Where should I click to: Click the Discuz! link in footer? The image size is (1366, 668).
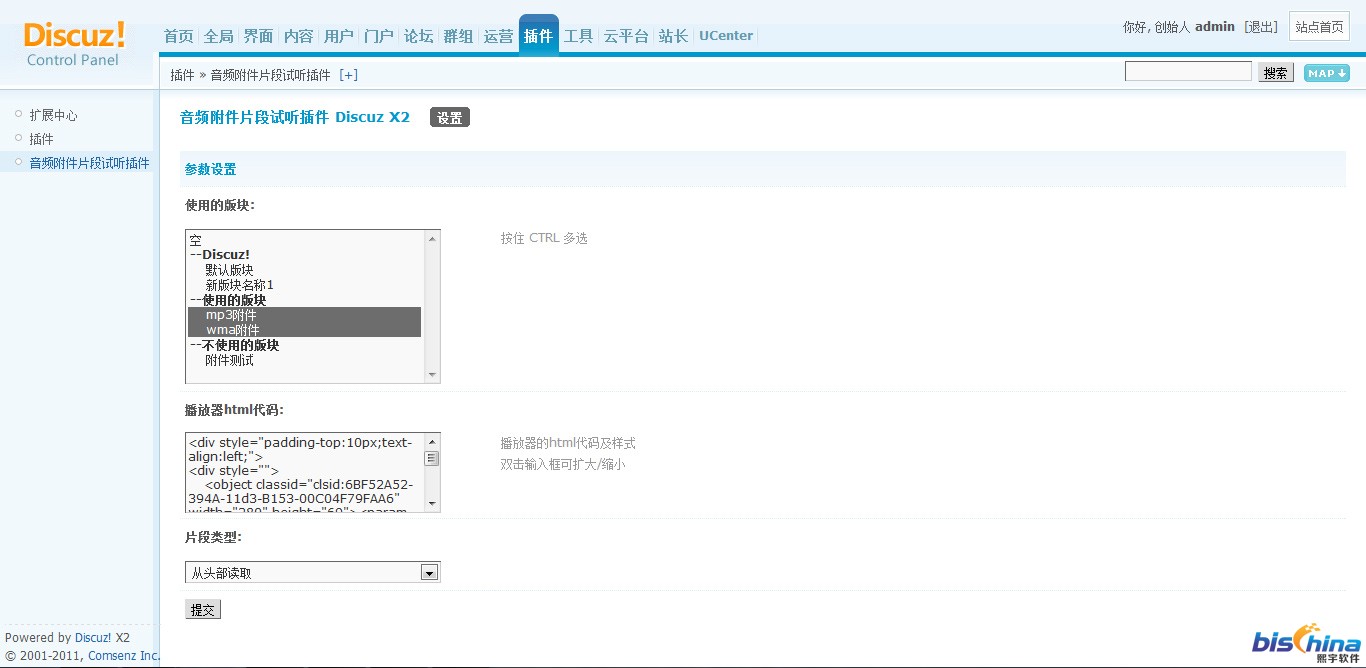[93, 637]
